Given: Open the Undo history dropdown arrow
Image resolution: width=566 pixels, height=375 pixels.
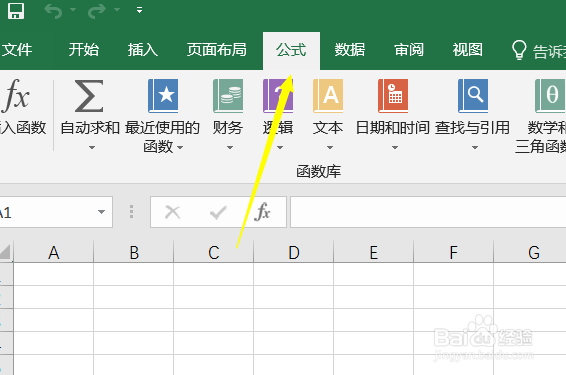Looking at the screenshot, I should pyautogui.click(x=73, y=10).
